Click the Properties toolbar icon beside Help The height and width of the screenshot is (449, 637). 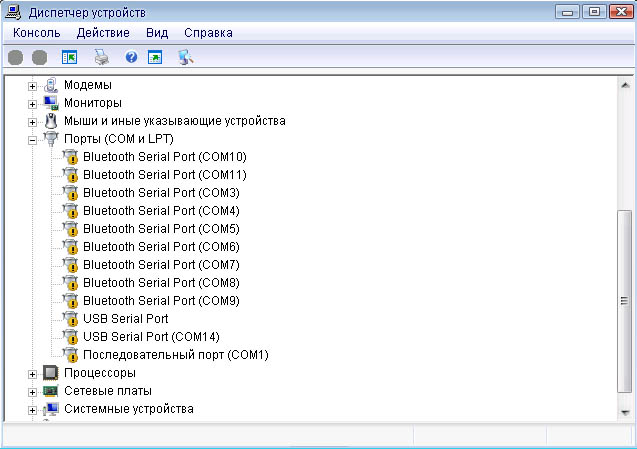pos(155,58)
